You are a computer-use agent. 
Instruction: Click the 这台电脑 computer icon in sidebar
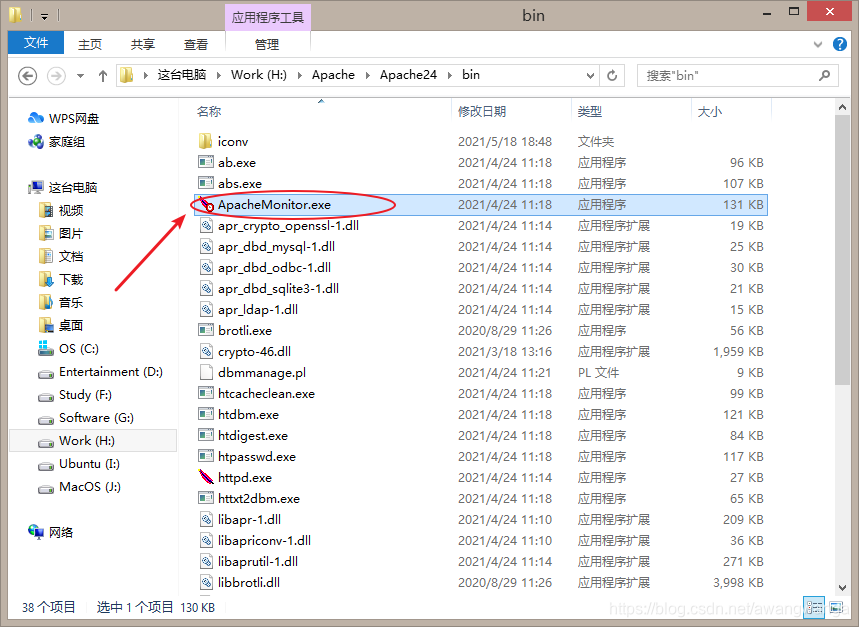pos(36,187)
